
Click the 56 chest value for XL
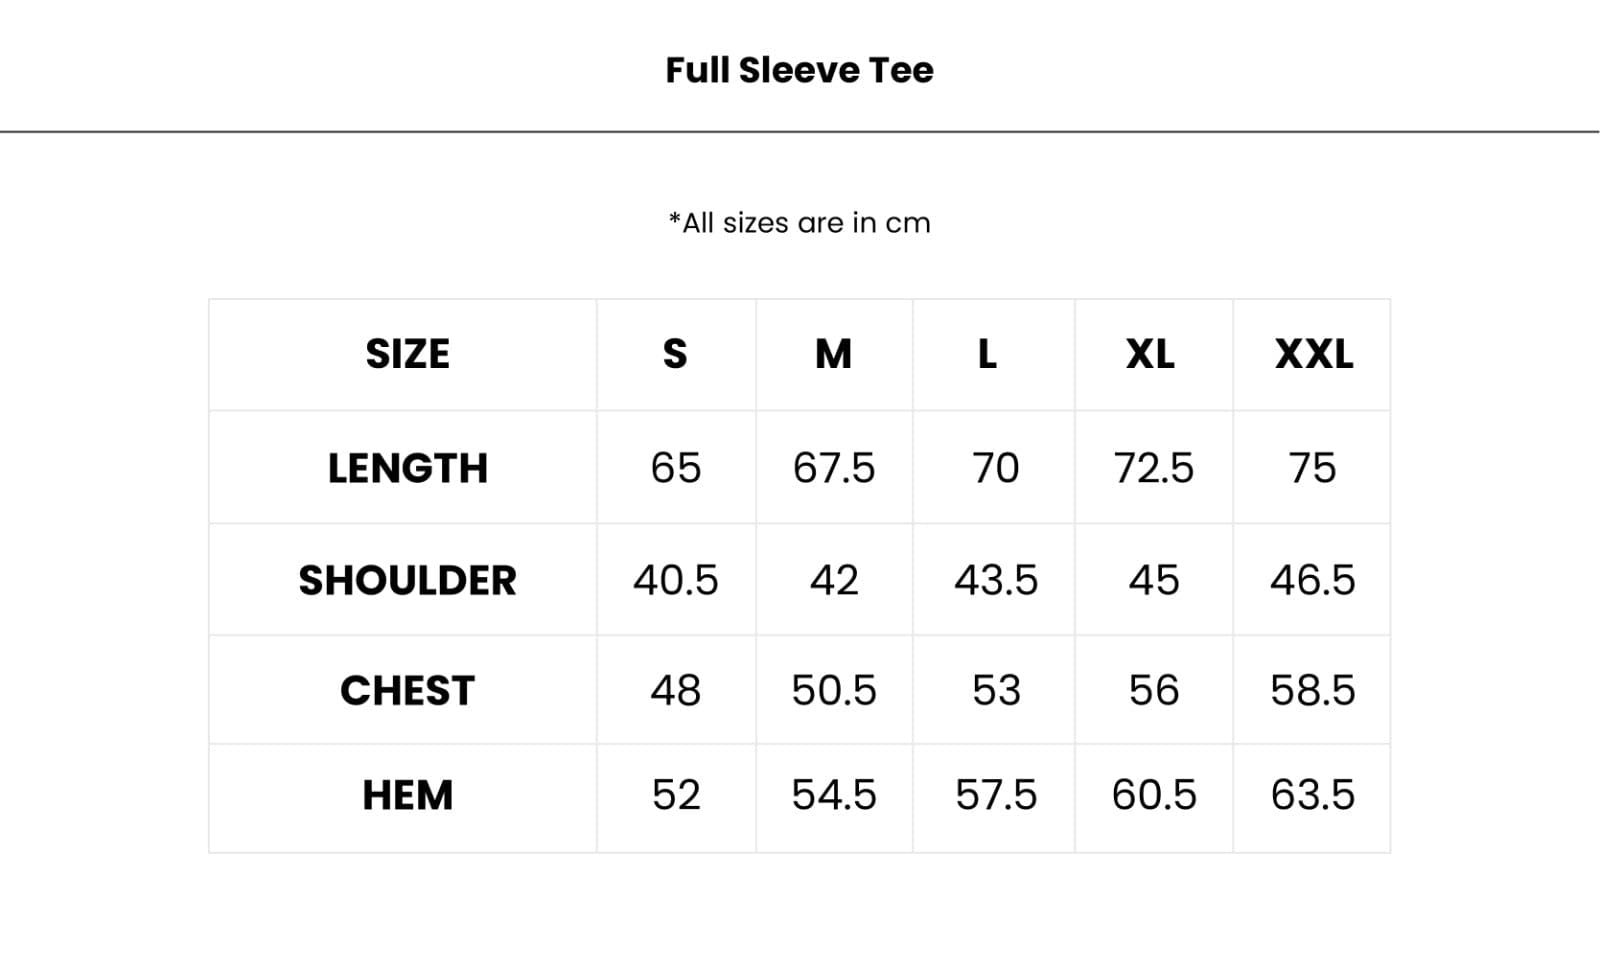(x=1153, y=690)
